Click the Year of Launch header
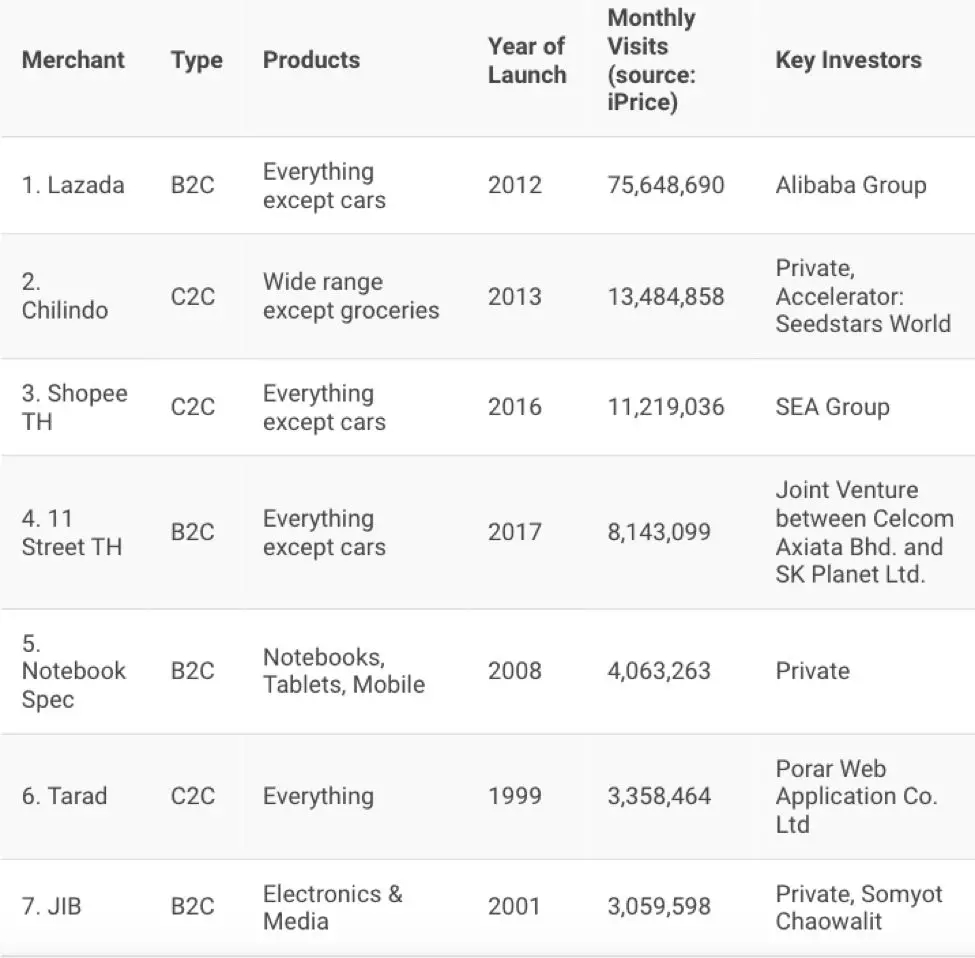This screenshot has height=958, width=975. coord(527,60)
